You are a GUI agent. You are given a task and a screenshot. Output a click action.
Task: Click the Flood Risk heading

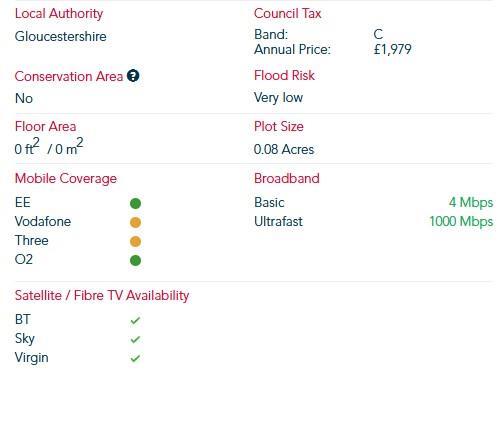284,75
